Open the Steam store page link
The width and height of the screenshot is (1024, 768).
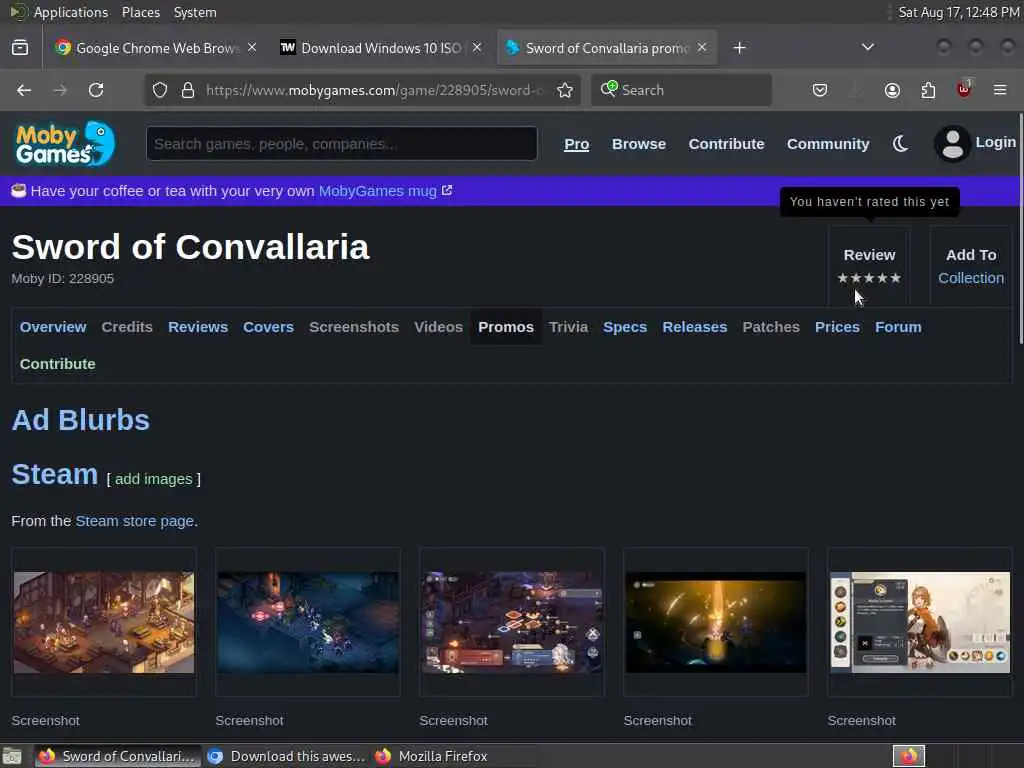pos(135,521)
